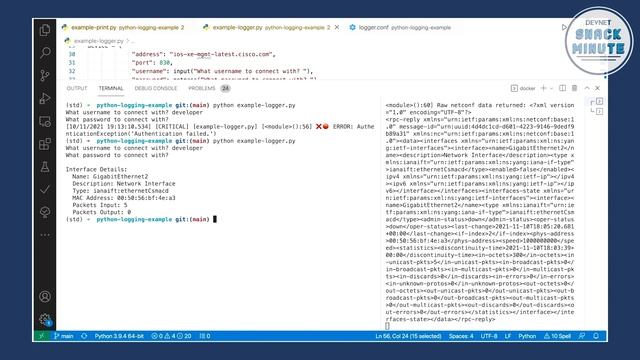Change UTF-8 file encoding
Image resolution: width=640 pixels, height=360 pixels.
(x=489, y=336)
